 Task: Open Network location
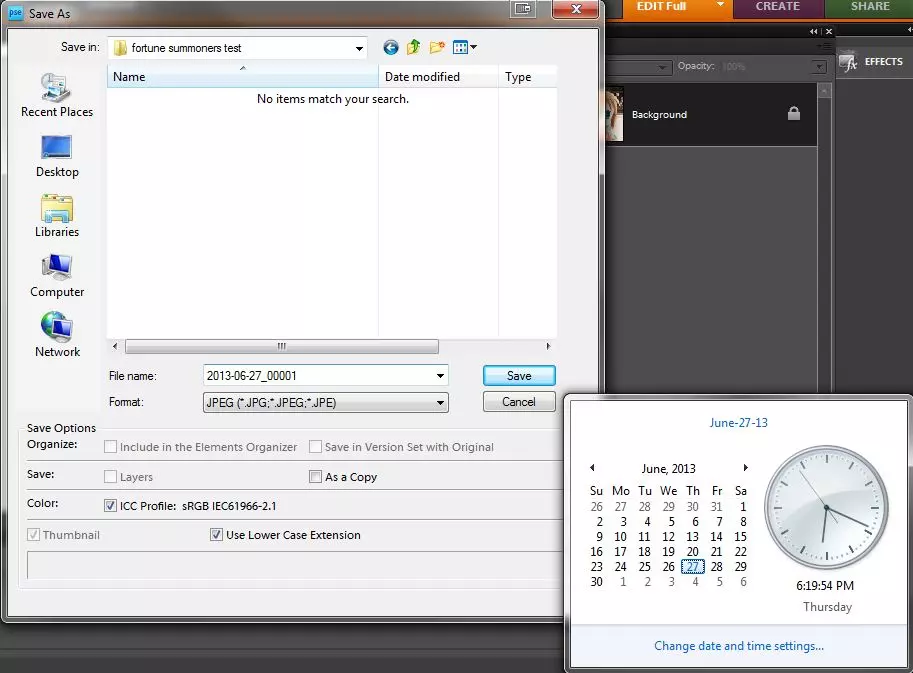pyautogui.click(x=56, y=336)
